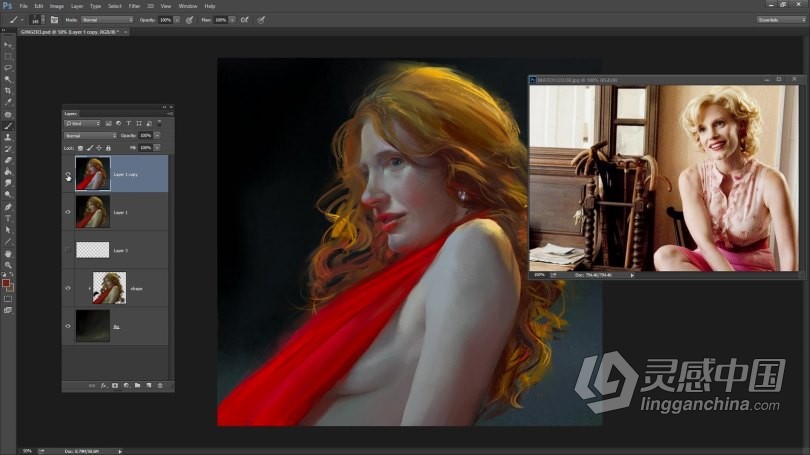Add layer style fx icon
810x455 pixels.
tap(103, 385)
